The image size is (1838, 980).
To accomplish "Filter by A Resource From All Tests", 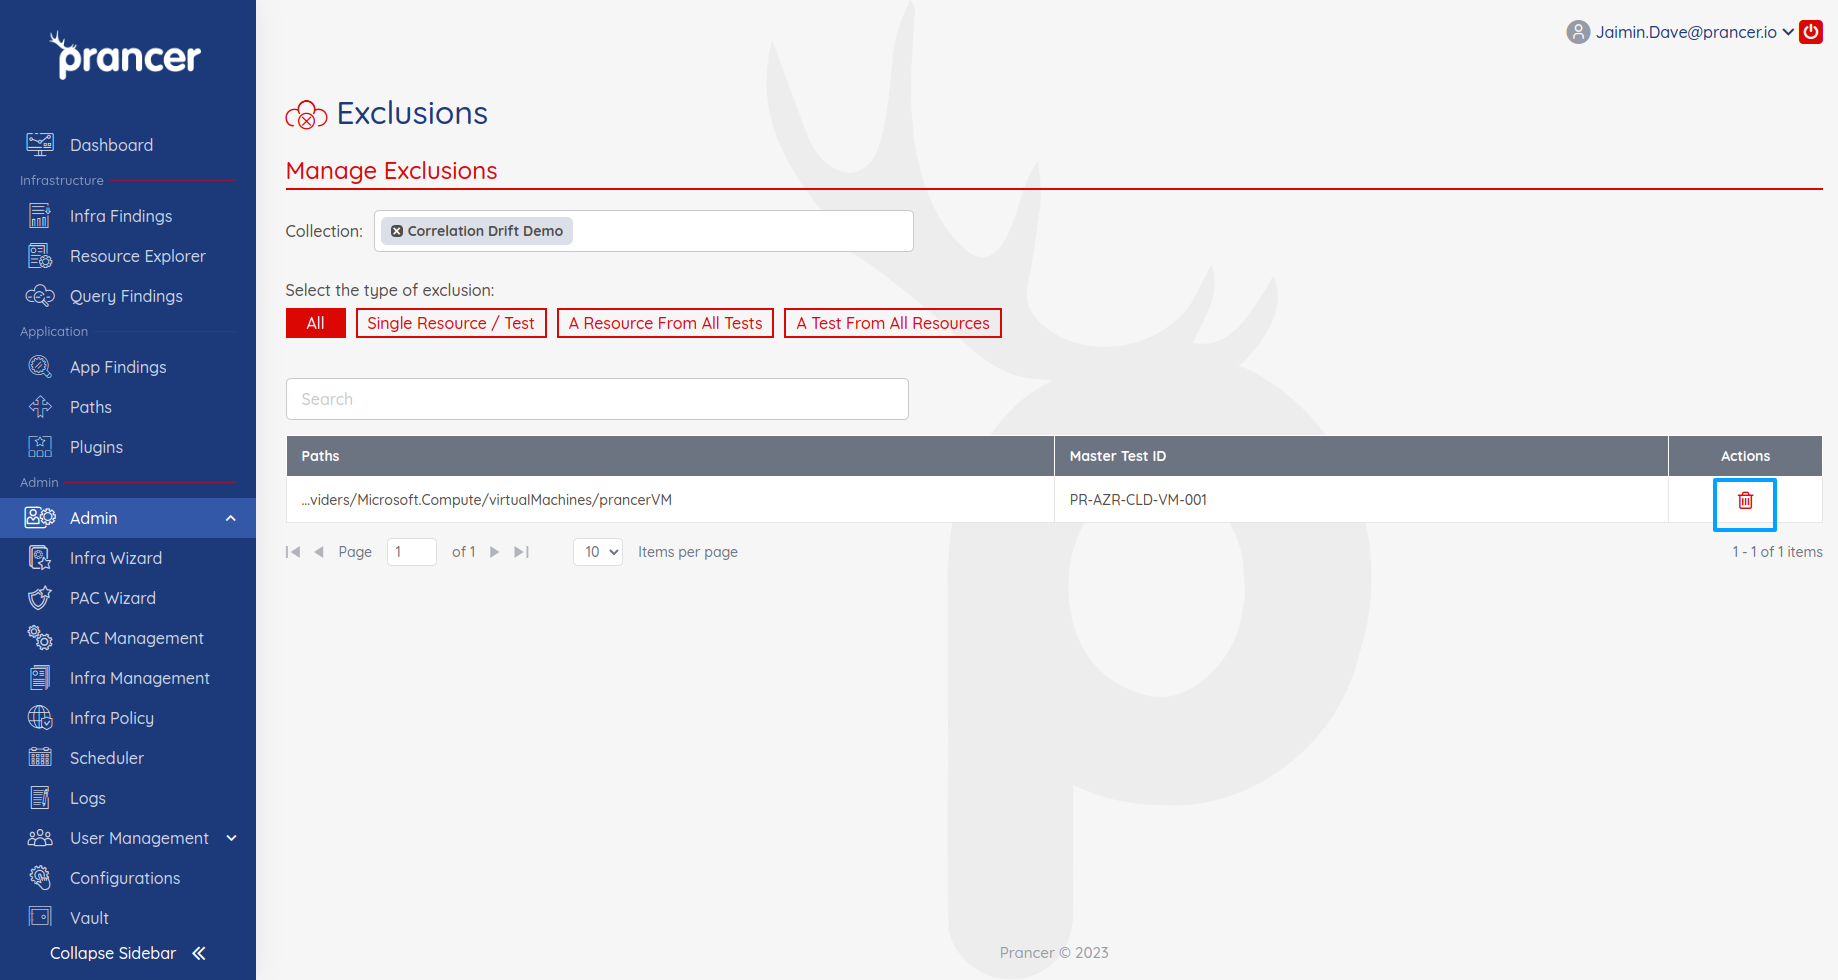I will [665, 323].
